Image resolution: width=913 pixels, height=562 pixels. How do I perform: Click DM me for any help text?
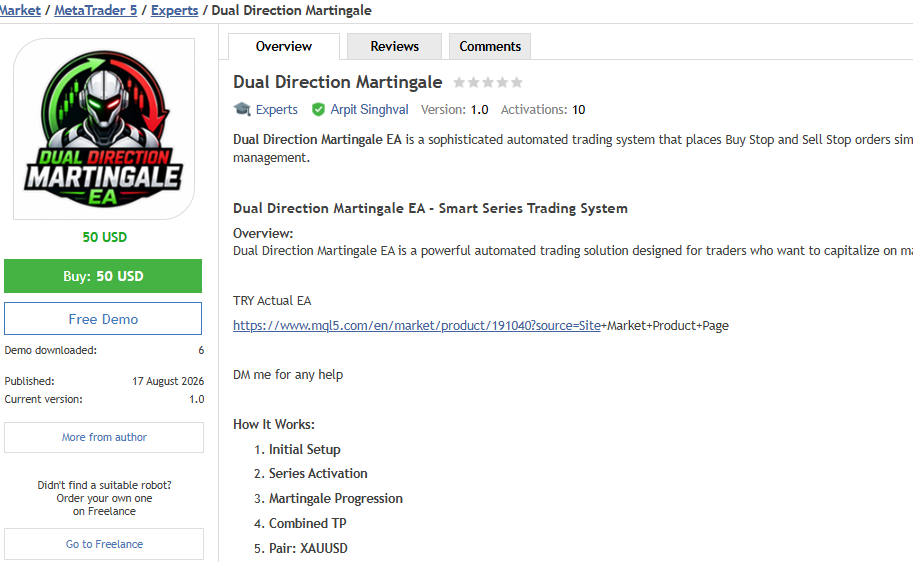pos(288,374)
